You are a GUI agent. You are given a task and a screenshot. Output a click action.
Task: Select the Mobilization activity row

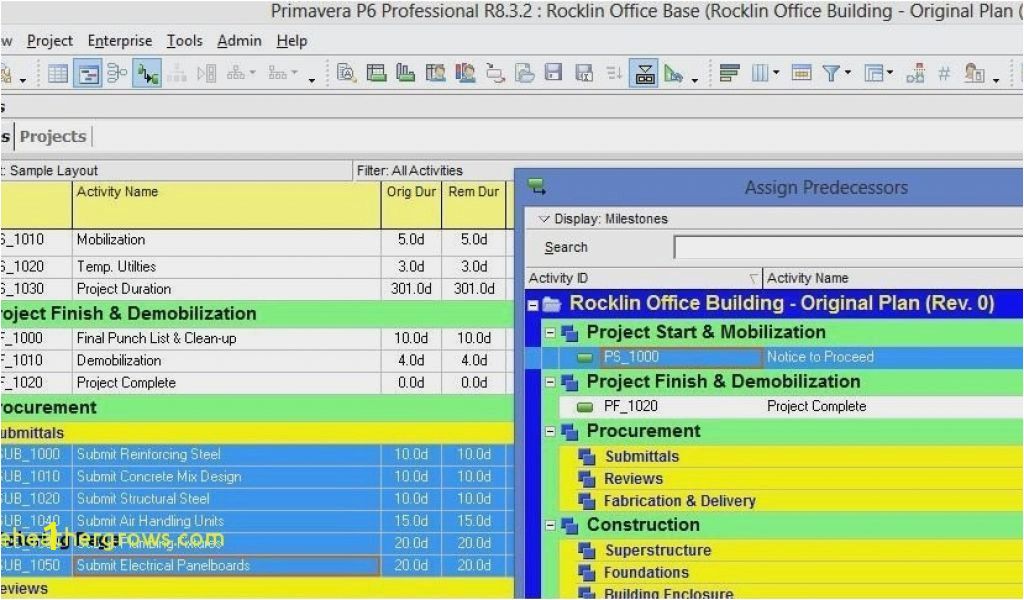tap(257, 240)
